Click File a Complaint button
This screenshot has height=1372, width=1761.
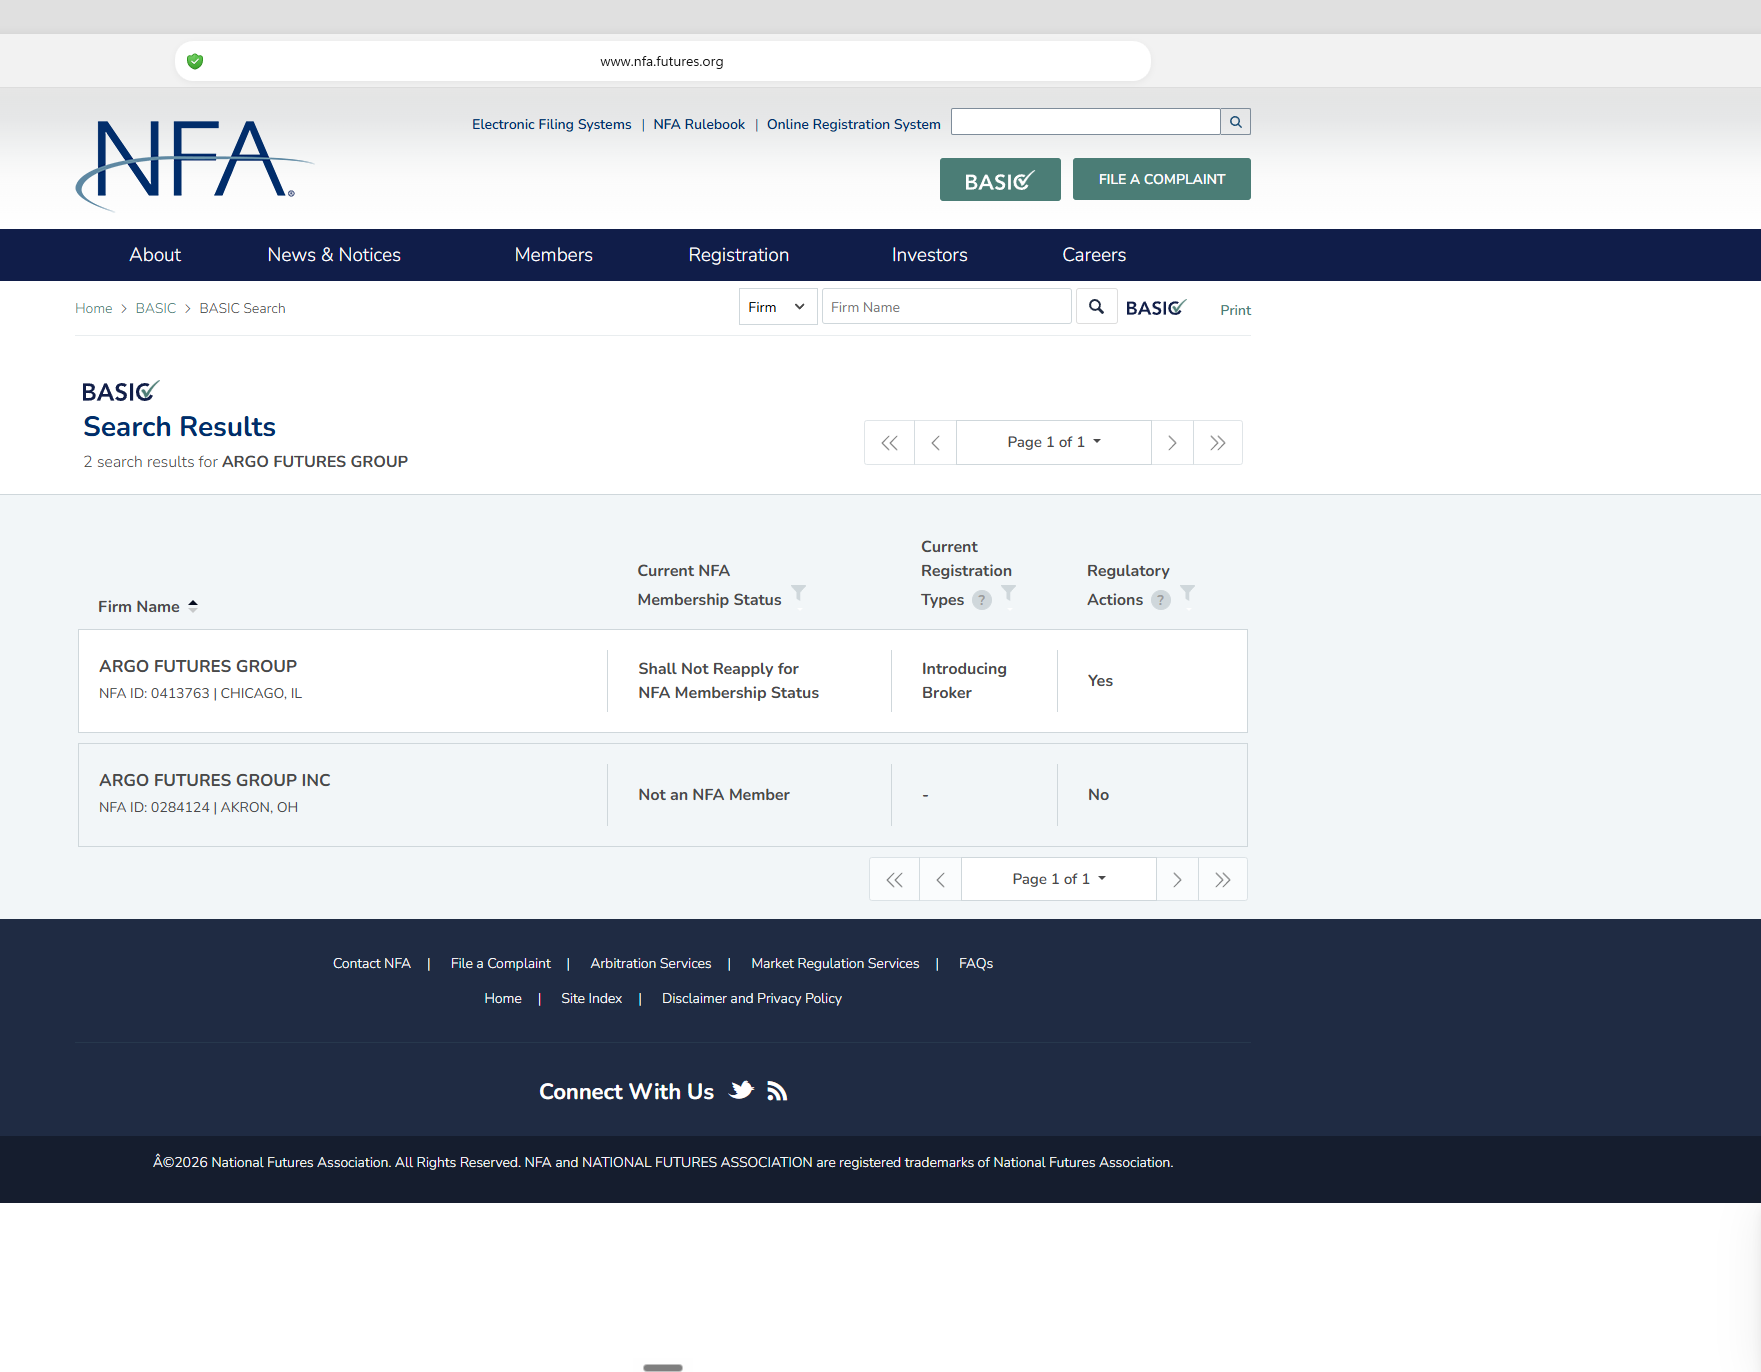coord(1162,179)
